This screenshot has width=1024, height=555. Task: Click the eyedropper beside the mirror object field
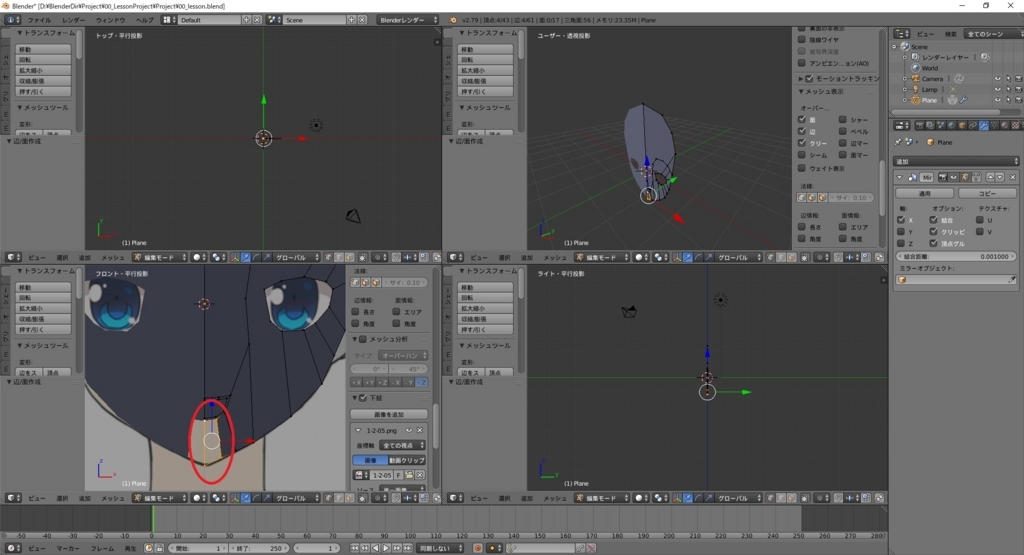coord(1012,279)
